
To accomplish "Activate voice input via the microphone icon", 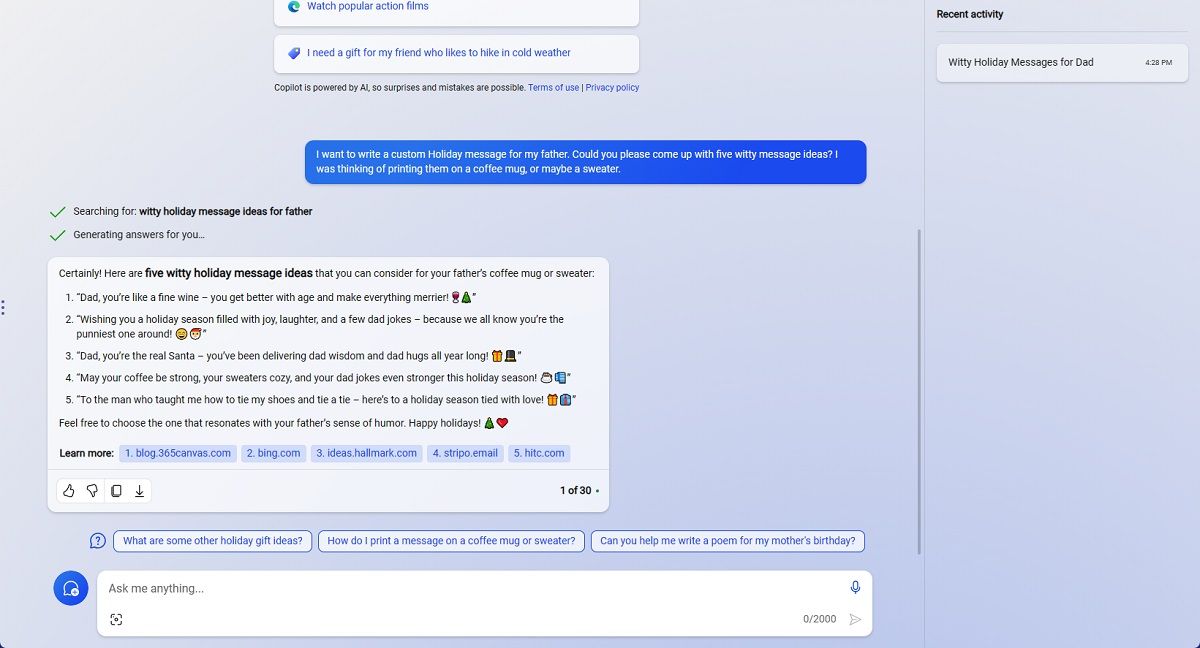I will (855, 587).
